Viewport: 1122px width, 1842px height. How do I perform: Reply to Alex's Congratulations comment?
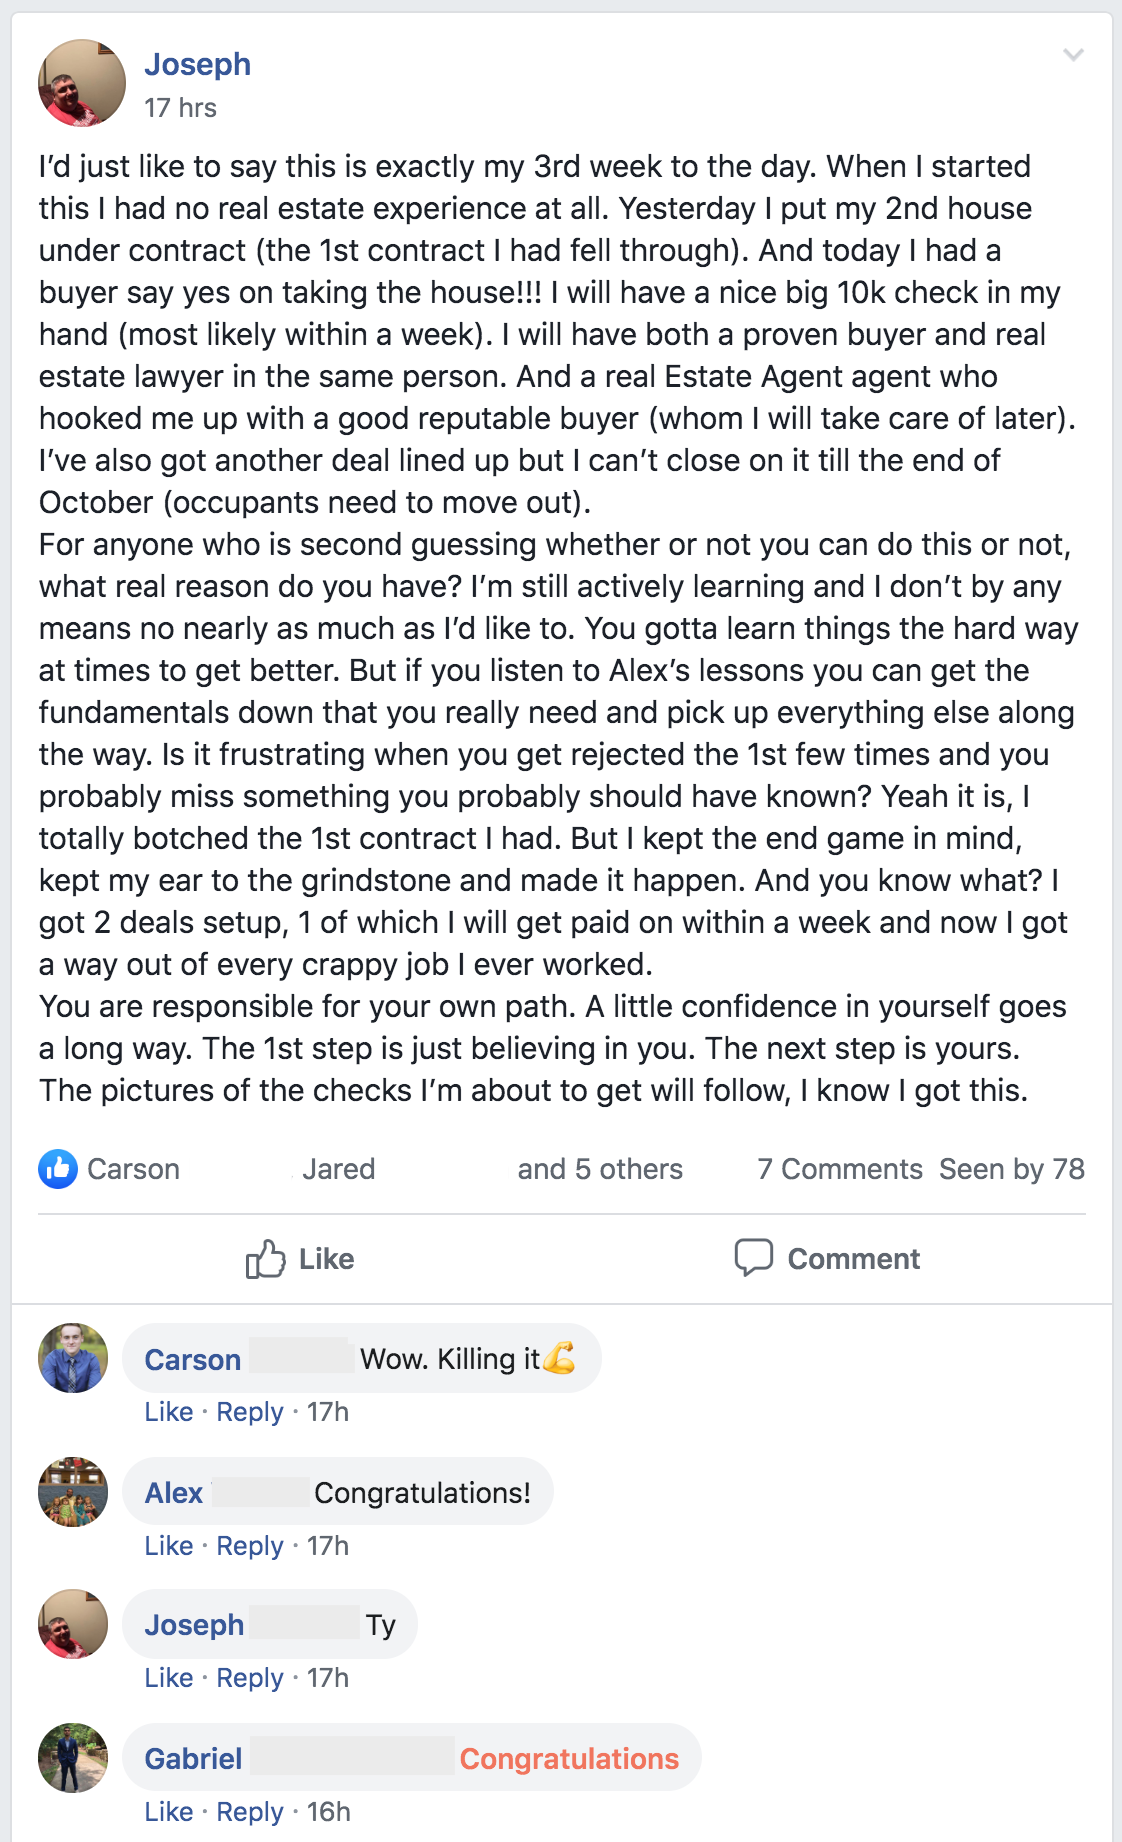[x=250, y=1546]
